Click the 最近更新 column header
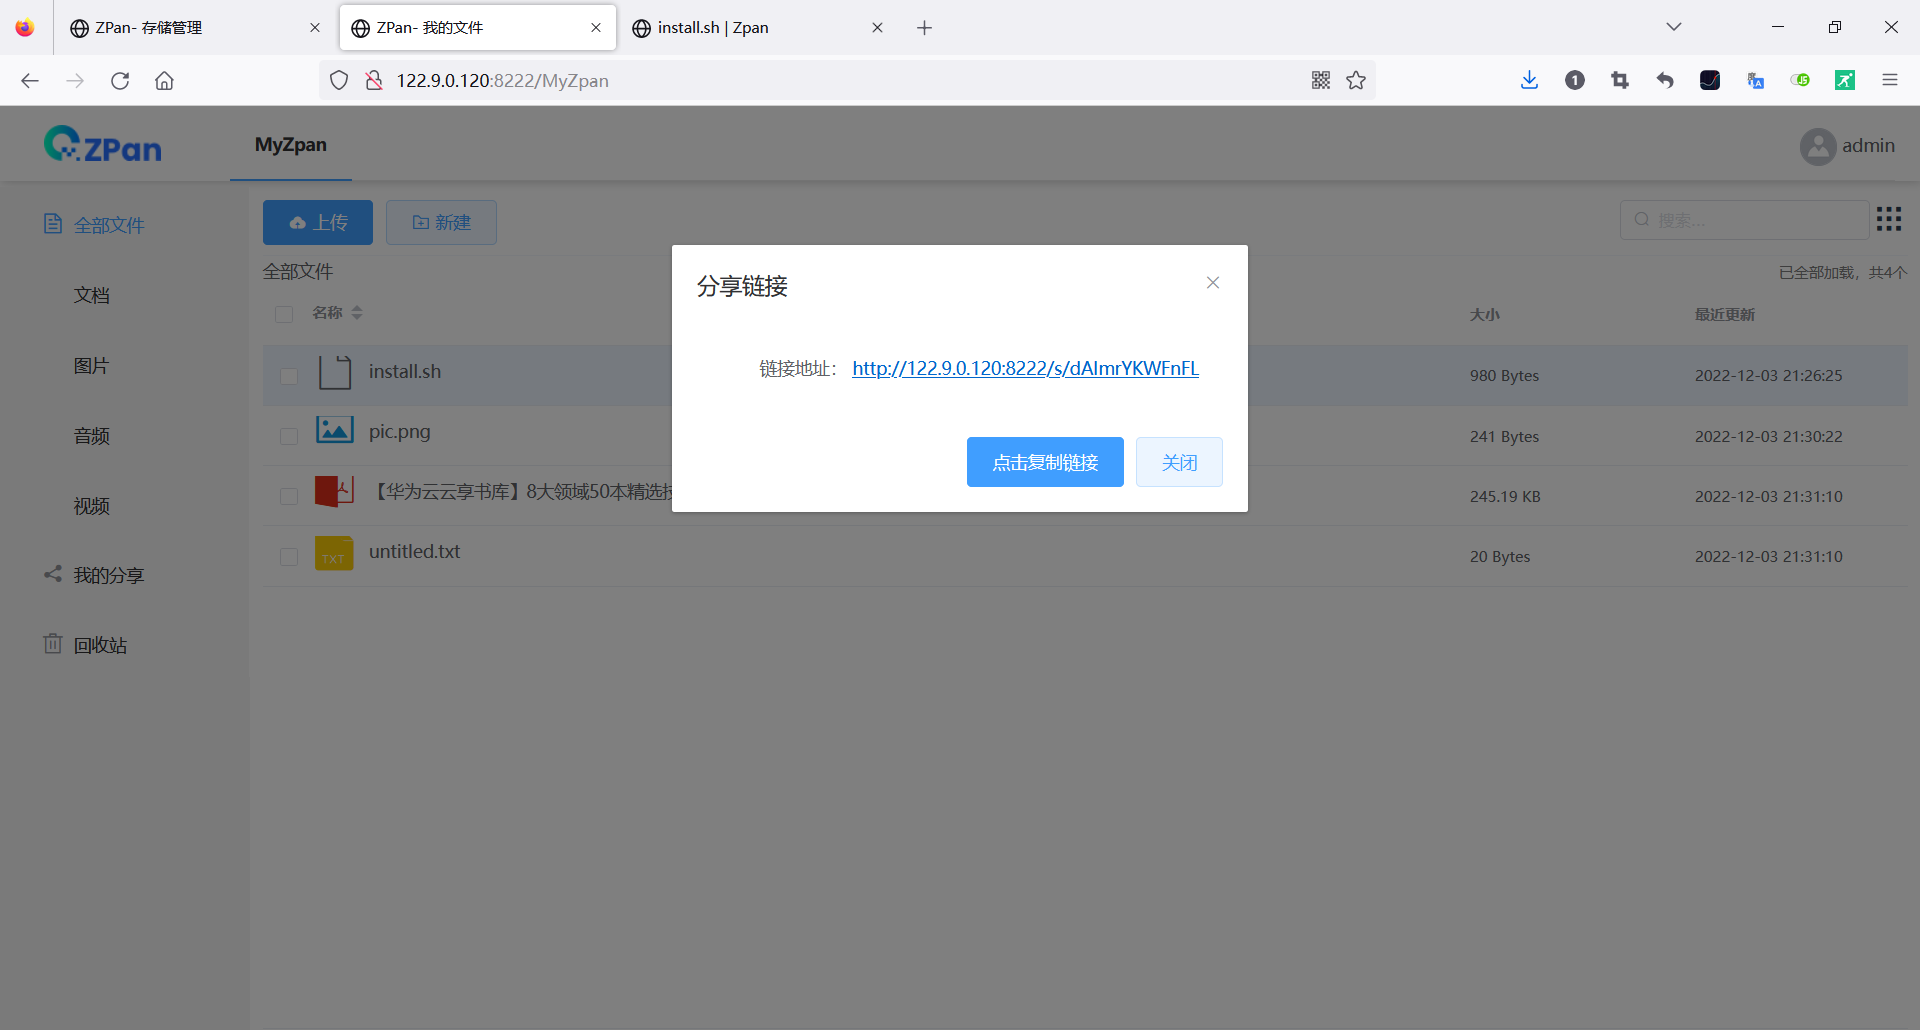Screen dimensions: 1920x1030 coord(1725,315)
